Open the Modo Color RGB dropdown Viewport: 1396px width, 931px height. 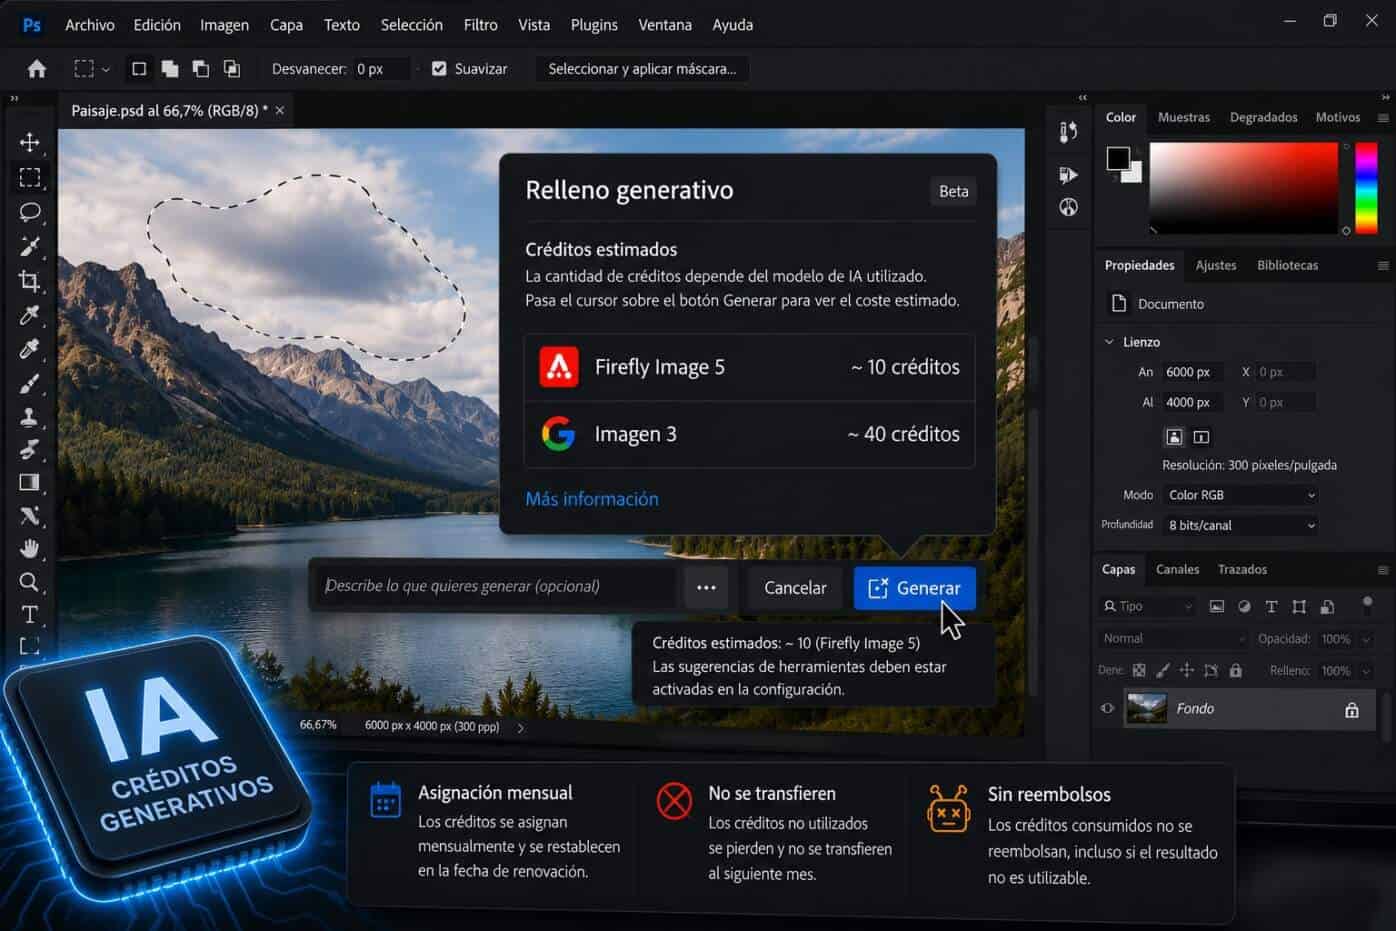click(1241, 495)
